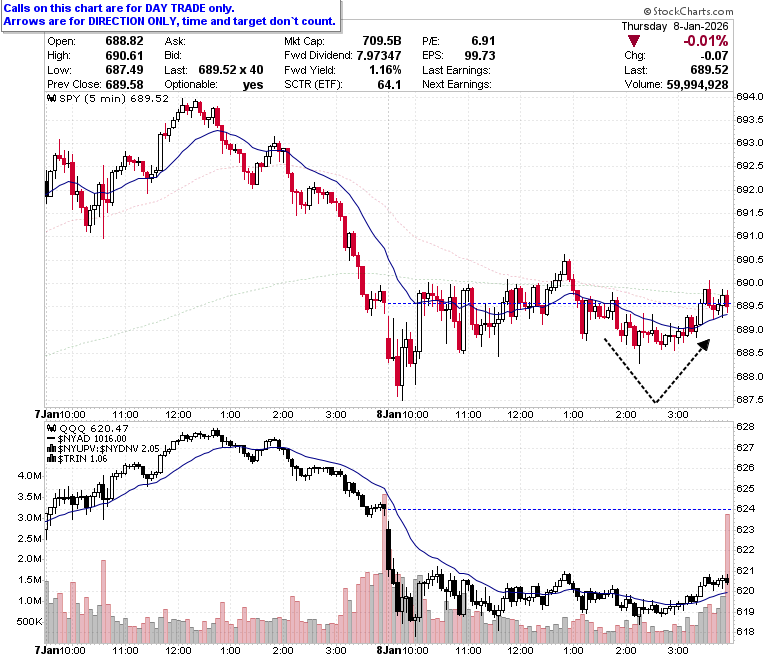Click the Thursday 8-Jan-2026 date label
This screenshot has width=780, height=659.
point(675,26)
